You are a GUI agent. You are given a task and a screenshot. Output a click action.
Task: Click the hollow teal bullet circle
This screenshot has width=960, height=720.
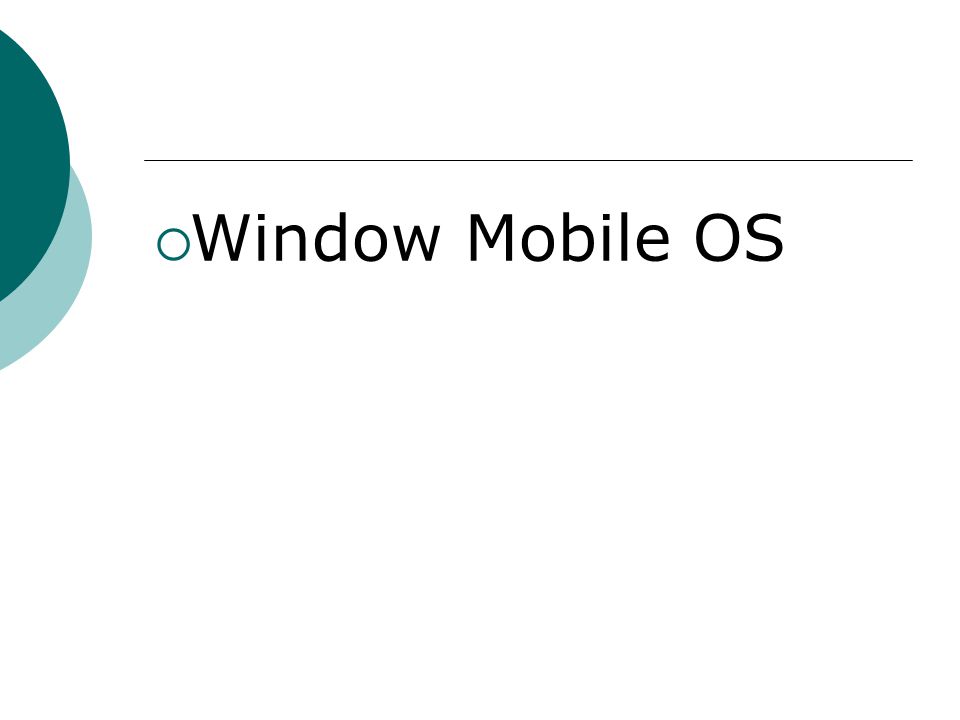click(173, 245)
